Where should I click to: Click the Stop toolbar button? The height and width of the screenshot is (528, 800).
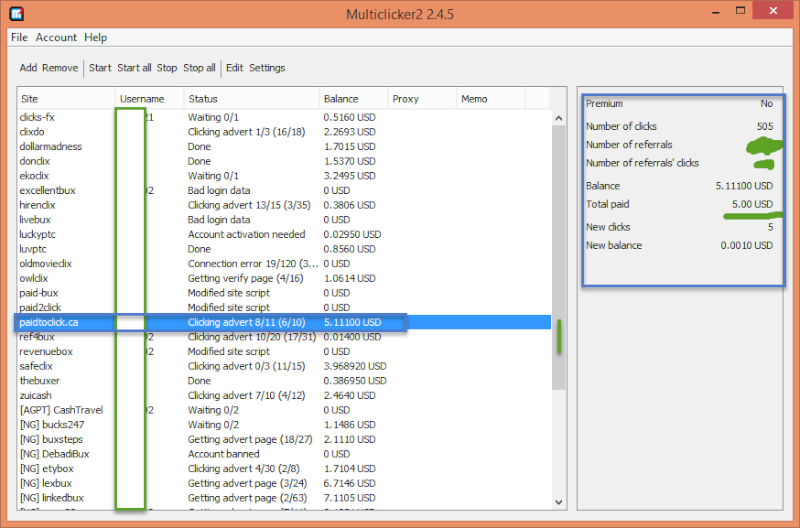[x=167, y=68]
